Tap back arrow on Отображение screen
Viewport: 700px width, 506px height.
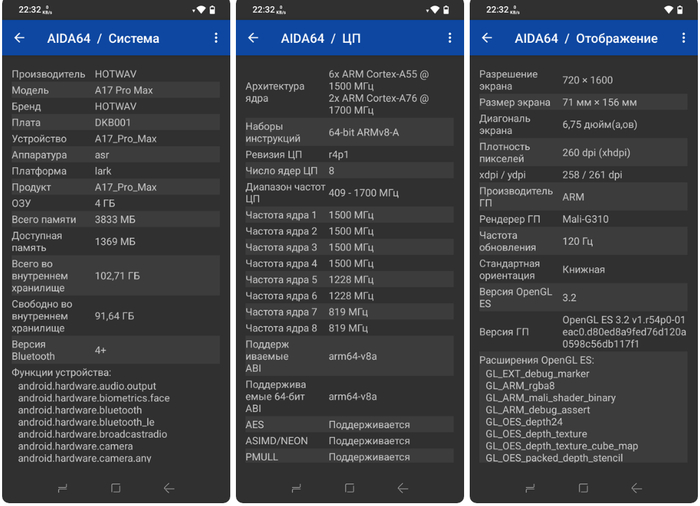pyautogui.click(x=487, y=38)
